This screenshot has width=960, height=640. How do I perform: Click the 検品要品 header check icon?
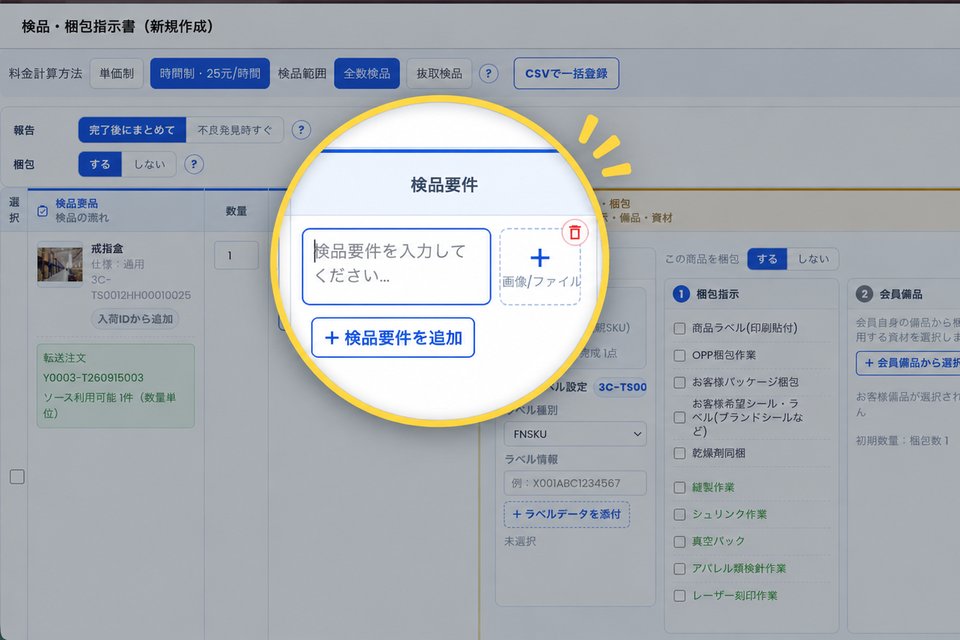point(42,211)
